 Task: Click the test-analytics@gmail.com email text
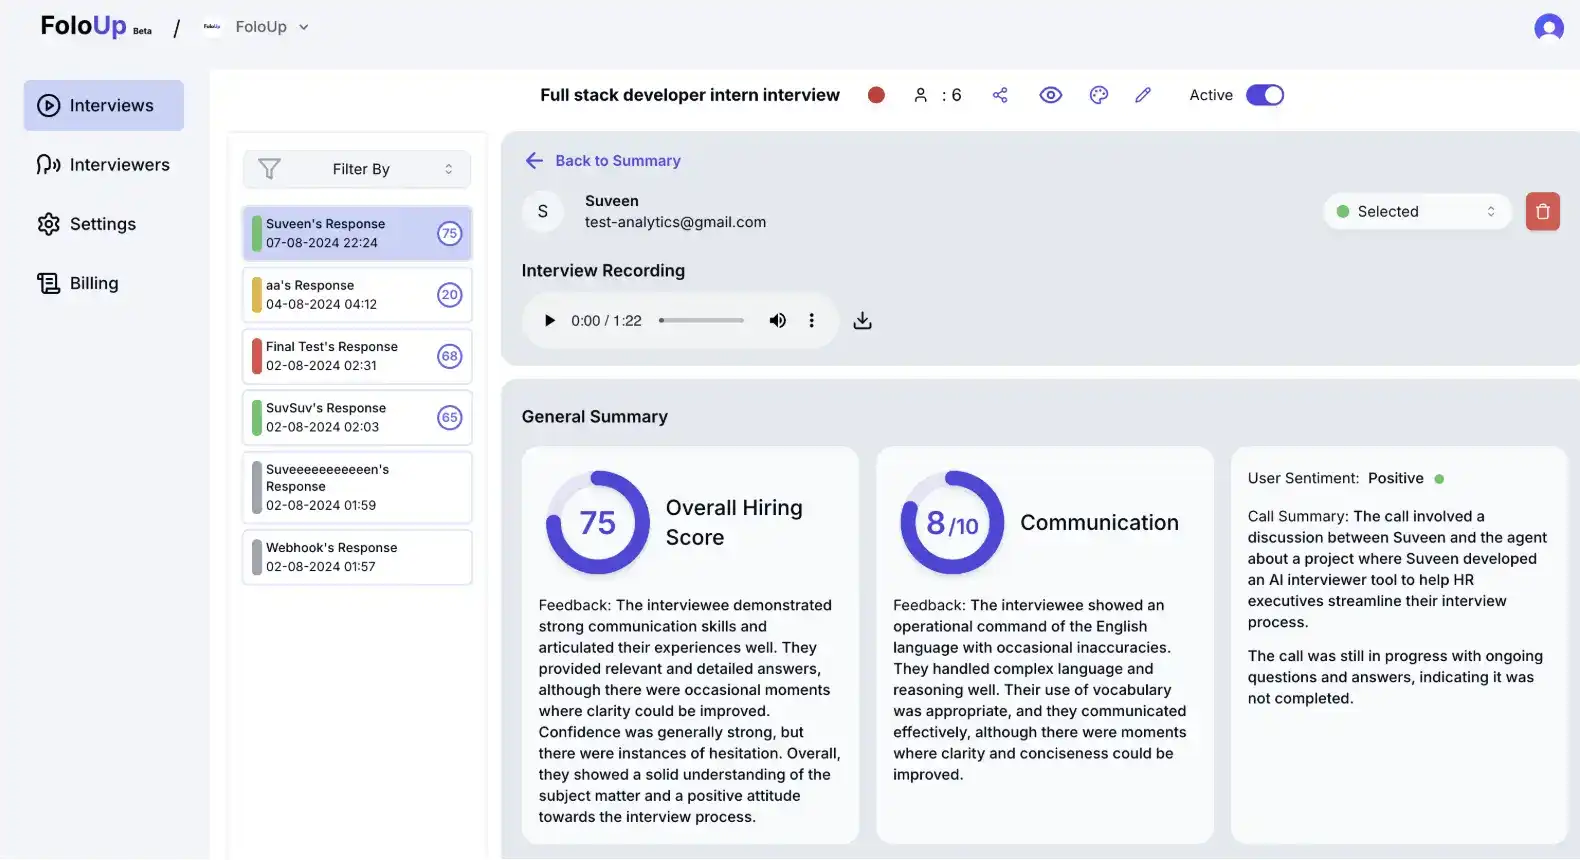point(675,222)
